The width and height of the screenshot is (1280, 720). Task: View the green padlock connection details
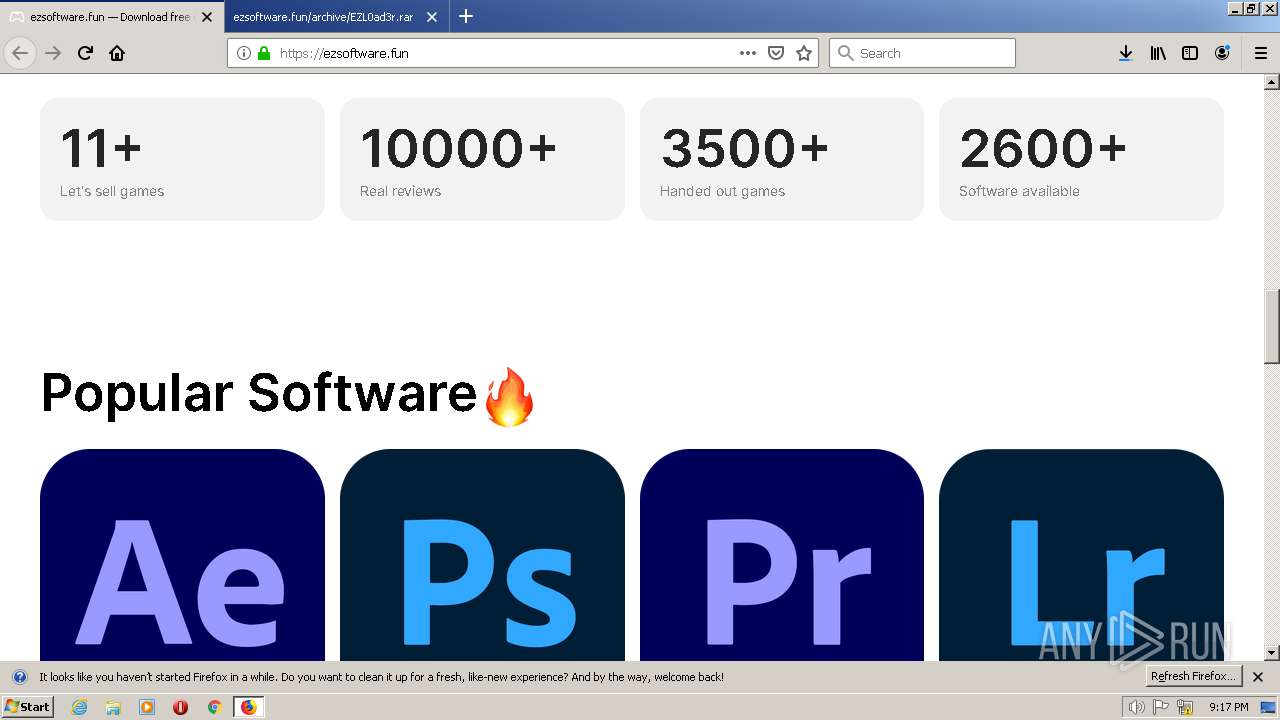coord(264,53)
